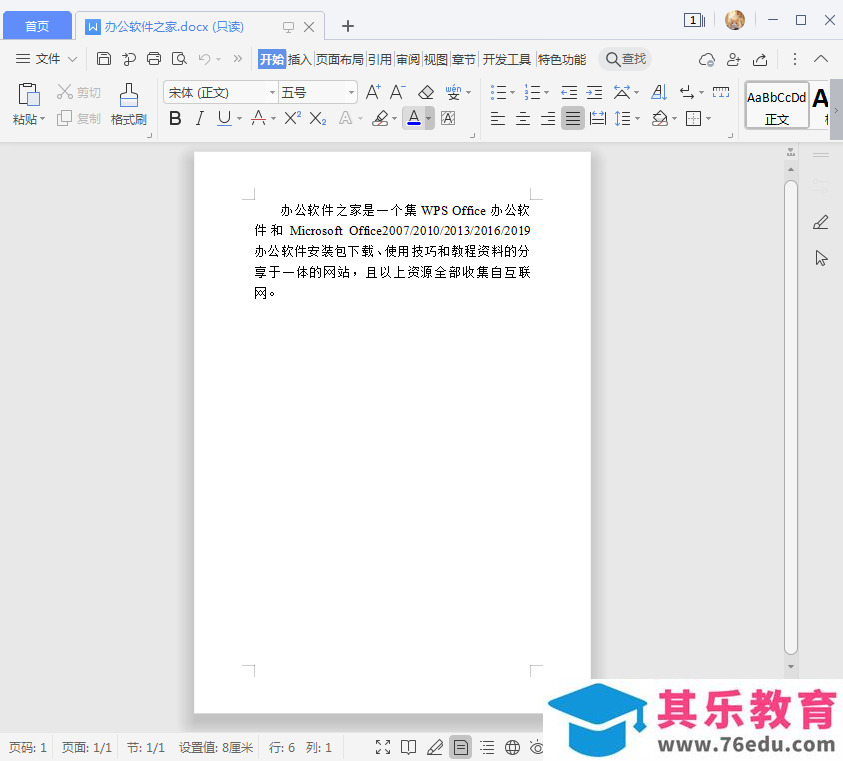Screen dimensions: 843x761
Task: Decrease font size with A- icon
Action: tap(397, 92)
